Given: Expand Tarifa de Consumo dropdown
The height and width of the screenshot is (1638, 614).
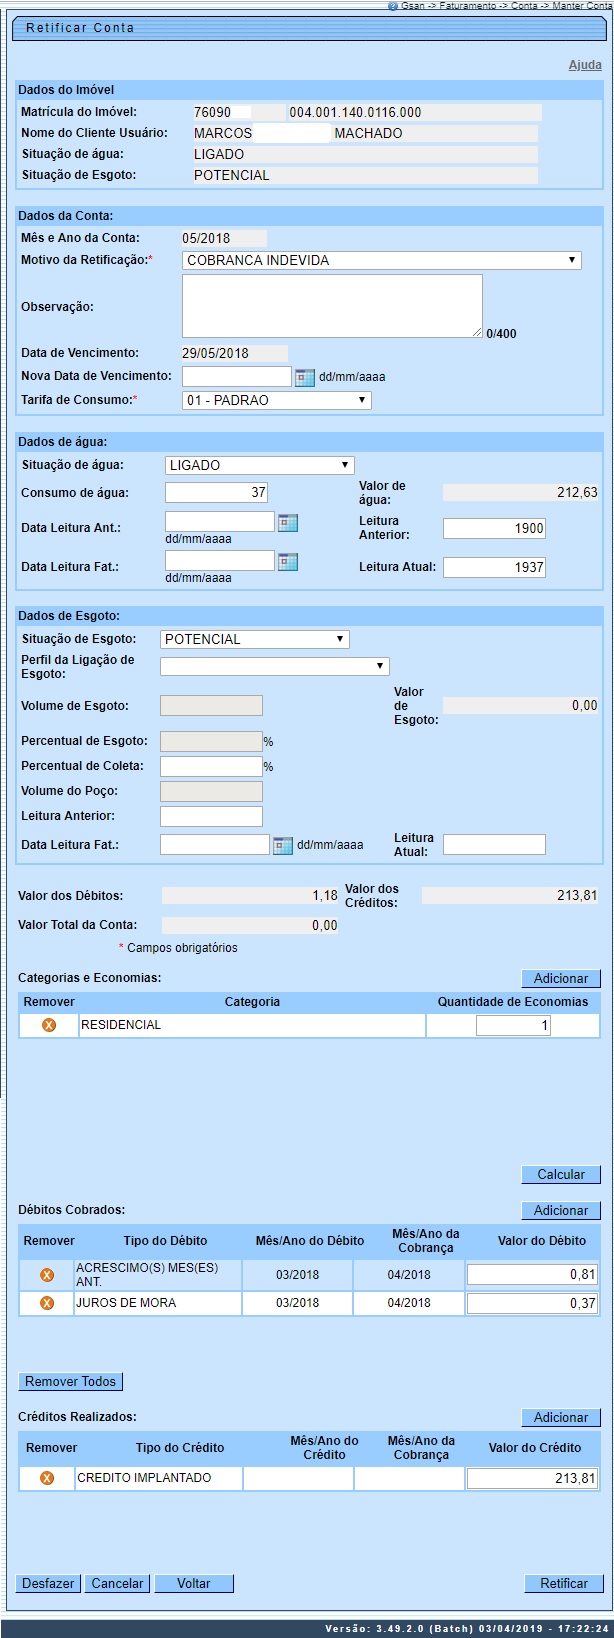Looking at the screenshot, I should click(276, 400).
